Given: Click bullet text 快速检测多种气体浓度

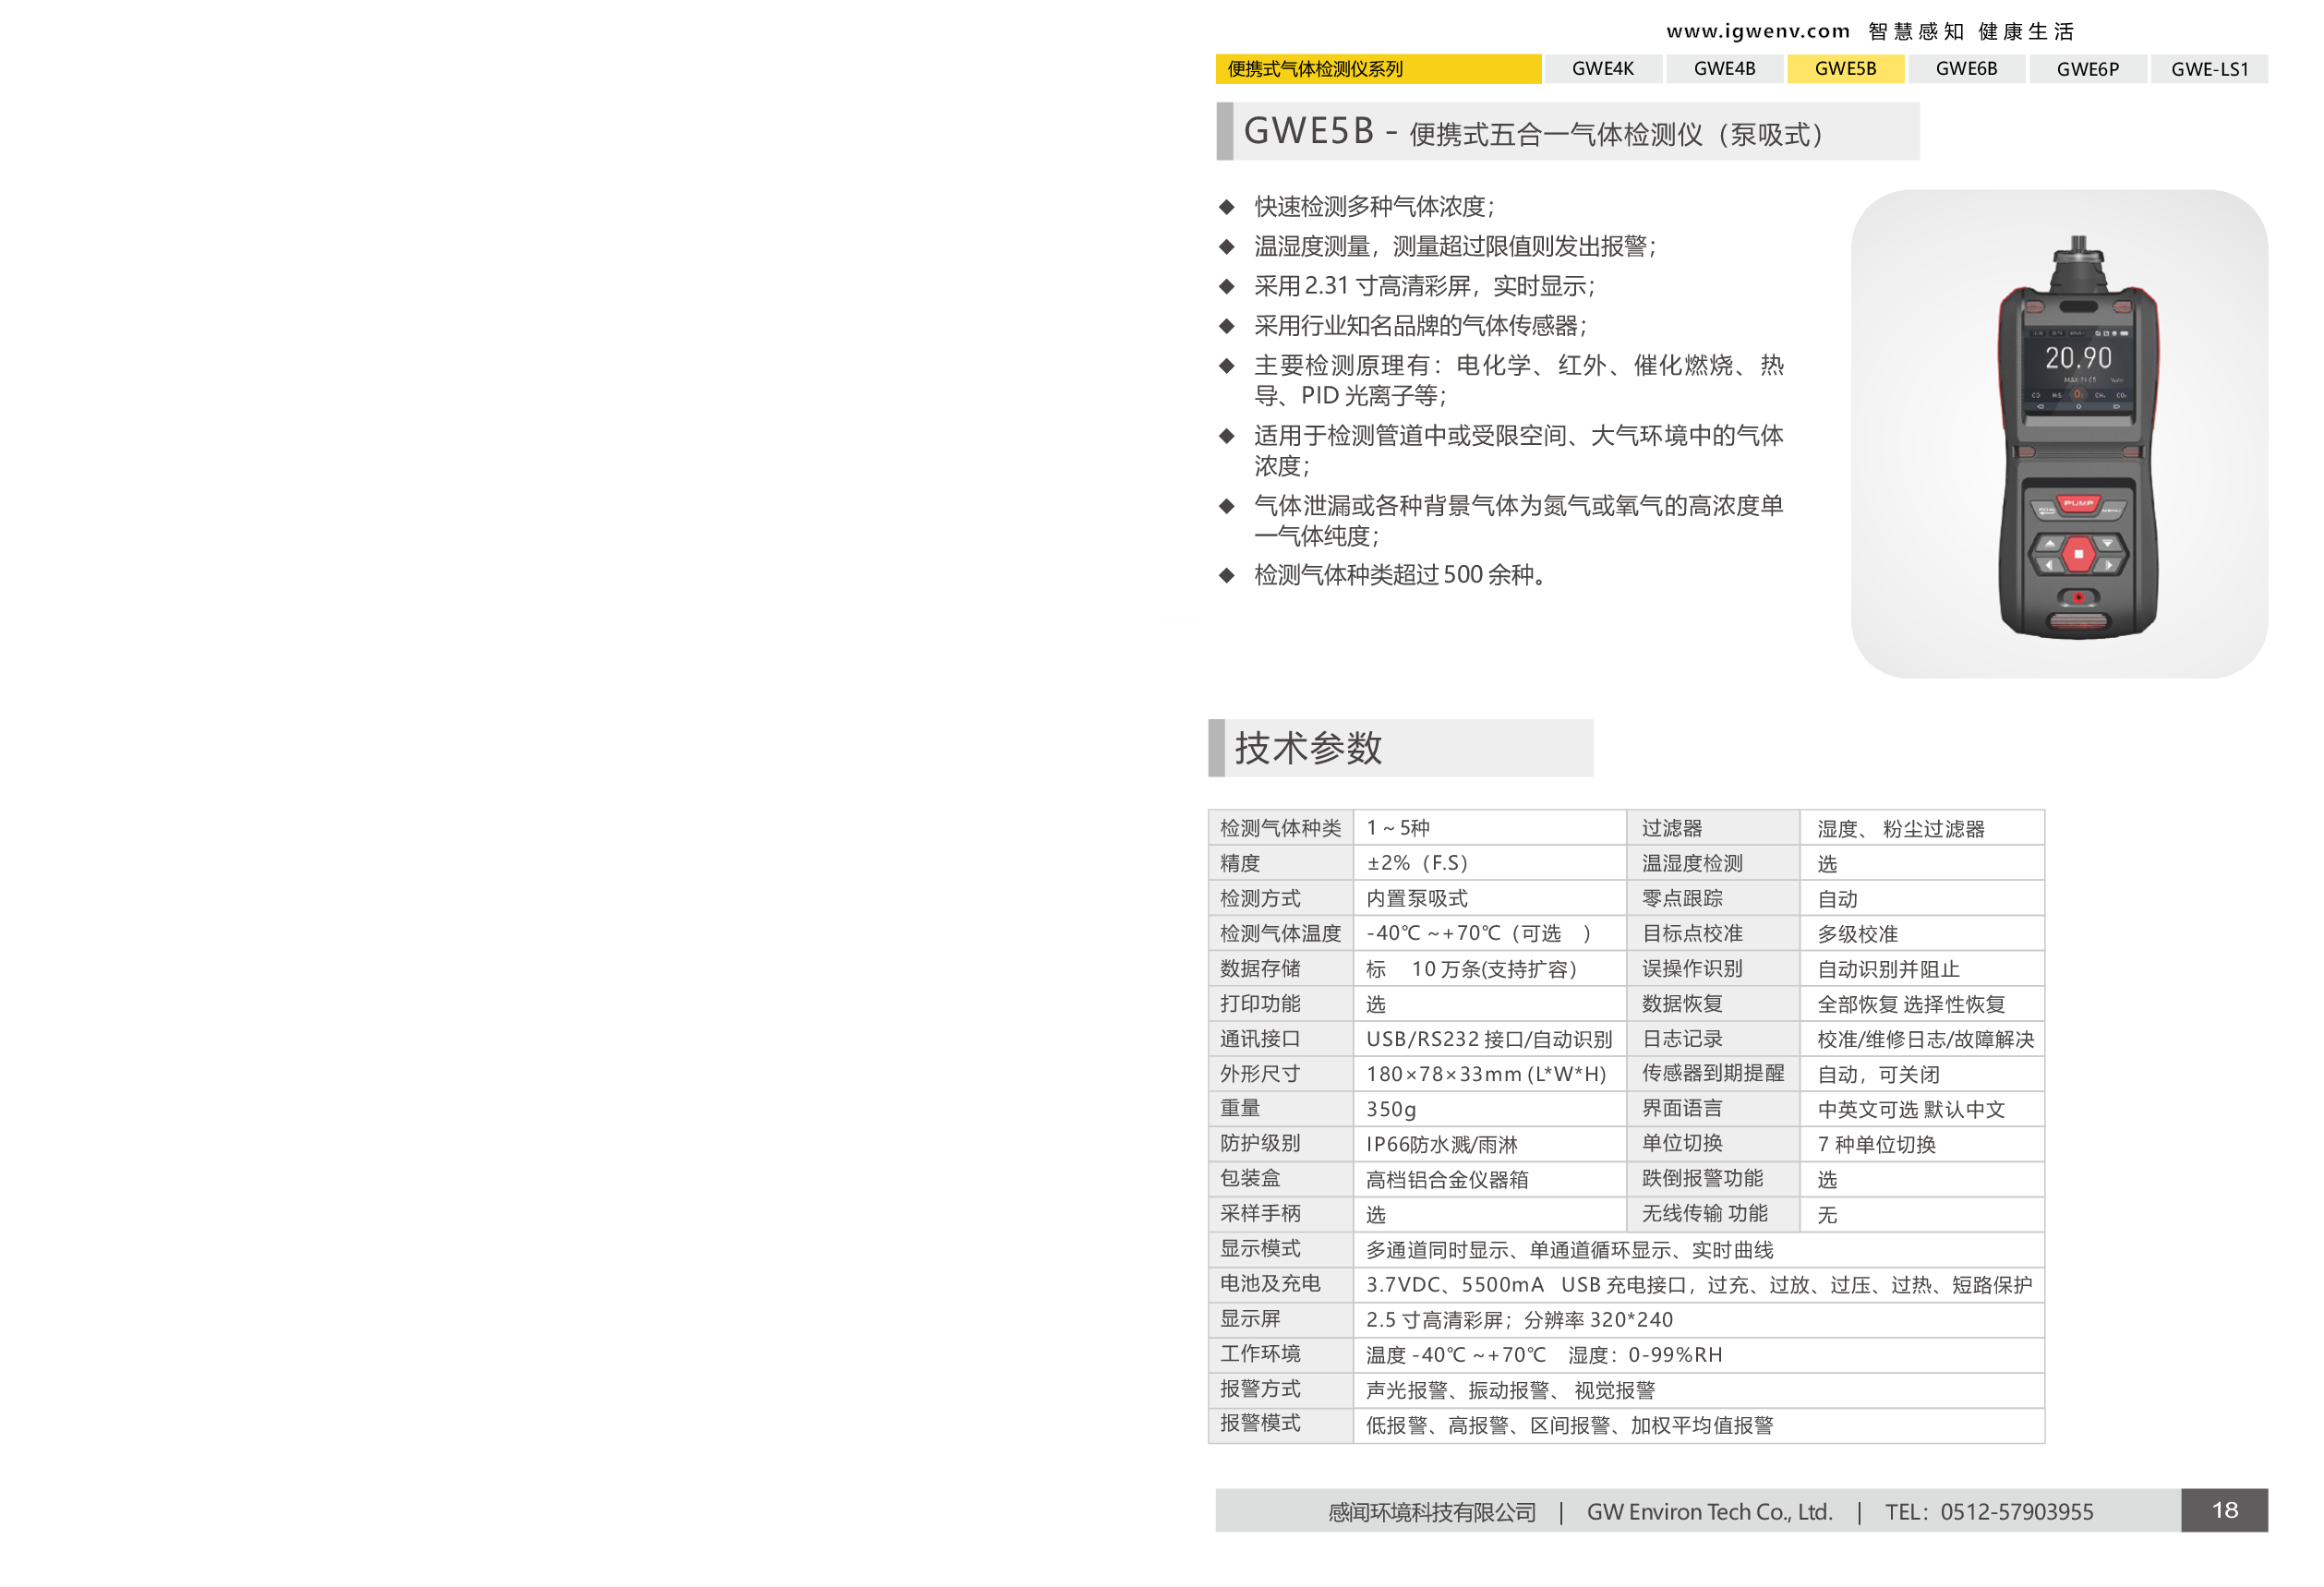Looking at the screenshot, I should coord(1374,207).
